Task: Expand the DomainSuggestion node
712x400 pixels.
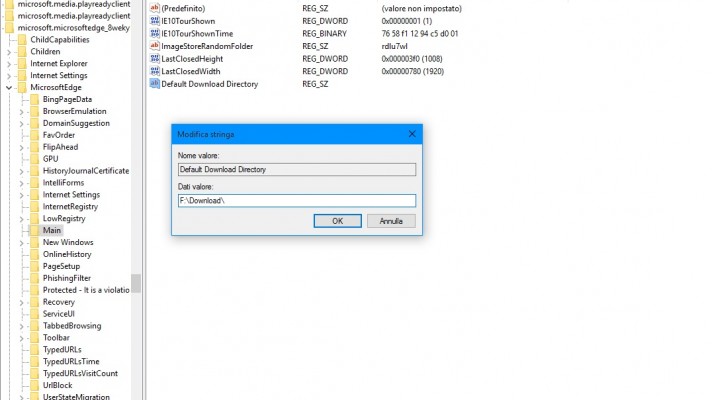Action: click(21, 123)
